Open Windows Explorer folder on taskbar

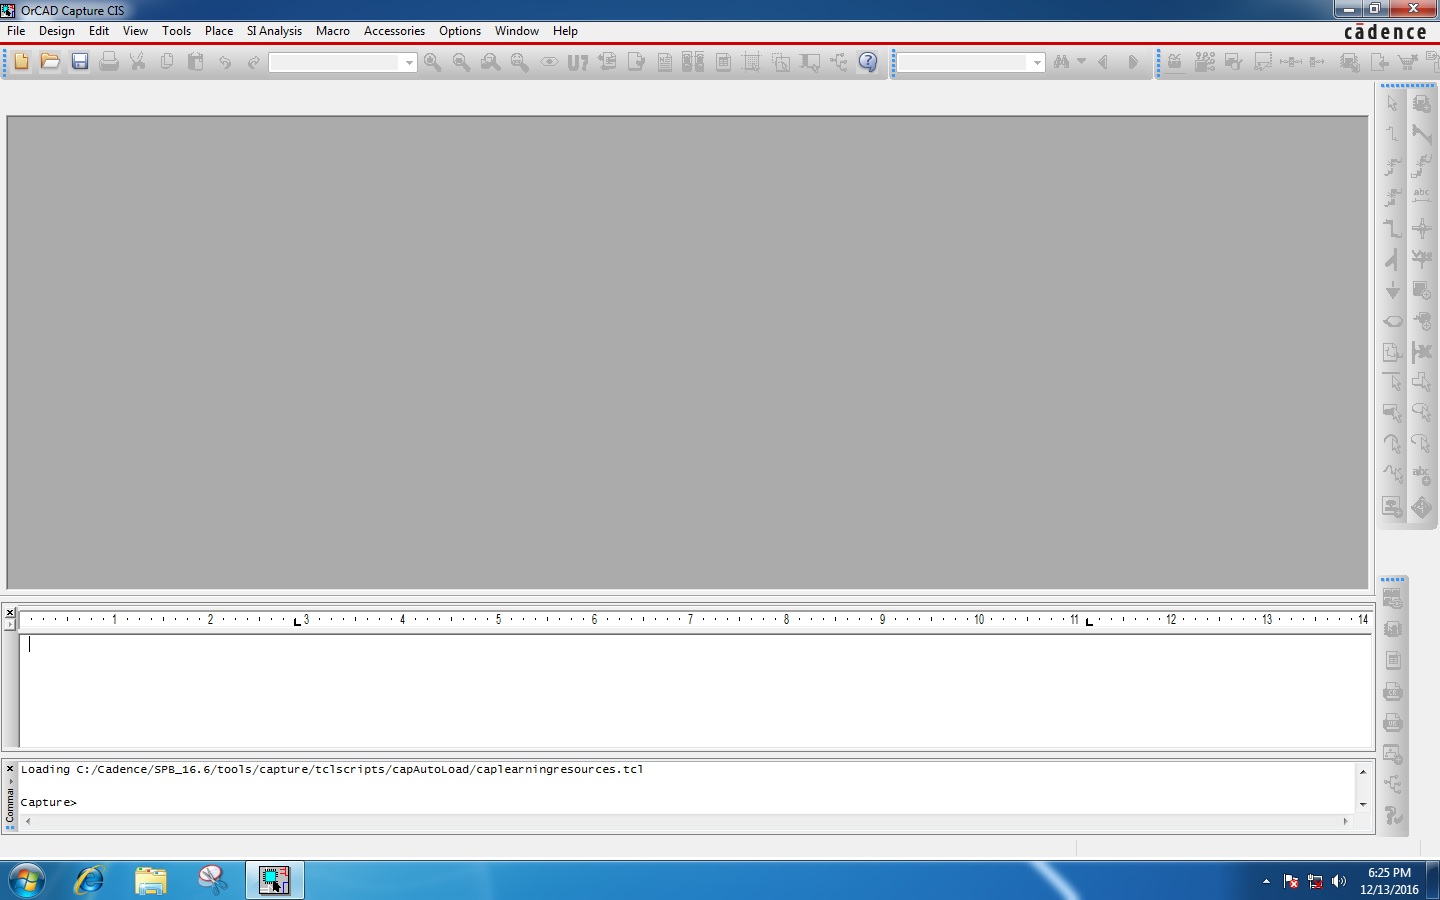point(151,880)
